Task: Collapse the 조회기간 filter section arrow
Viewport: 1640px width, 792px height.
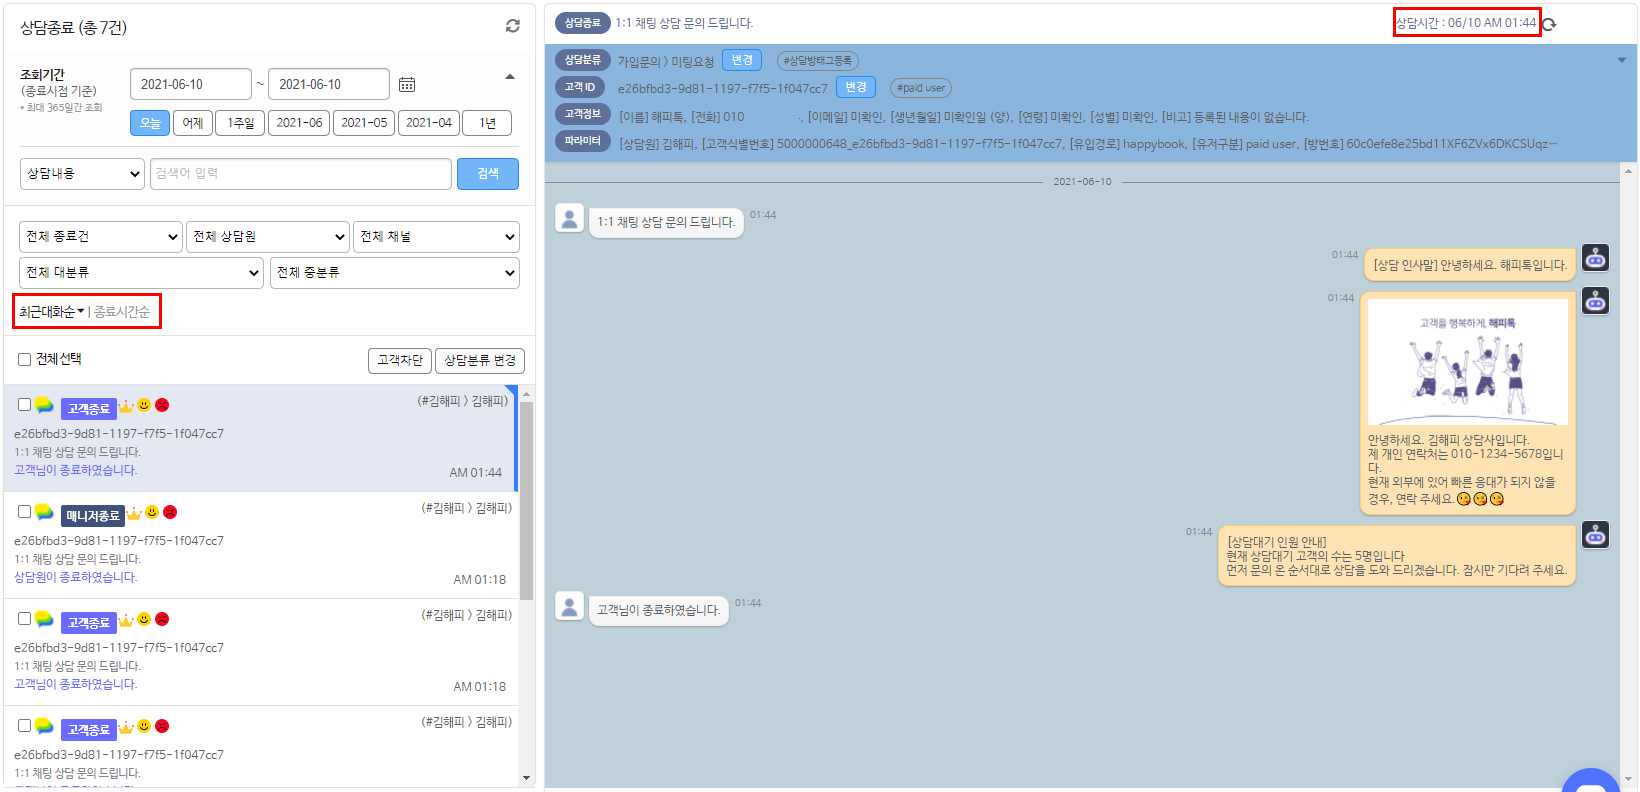Action: tap(510, 77)
